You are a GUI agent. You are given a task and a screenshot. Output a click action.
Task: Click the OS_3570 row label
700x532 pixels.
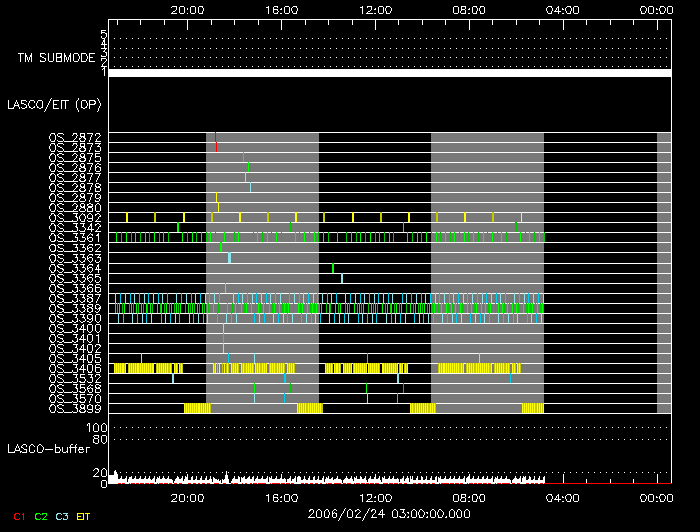[75, 399]
